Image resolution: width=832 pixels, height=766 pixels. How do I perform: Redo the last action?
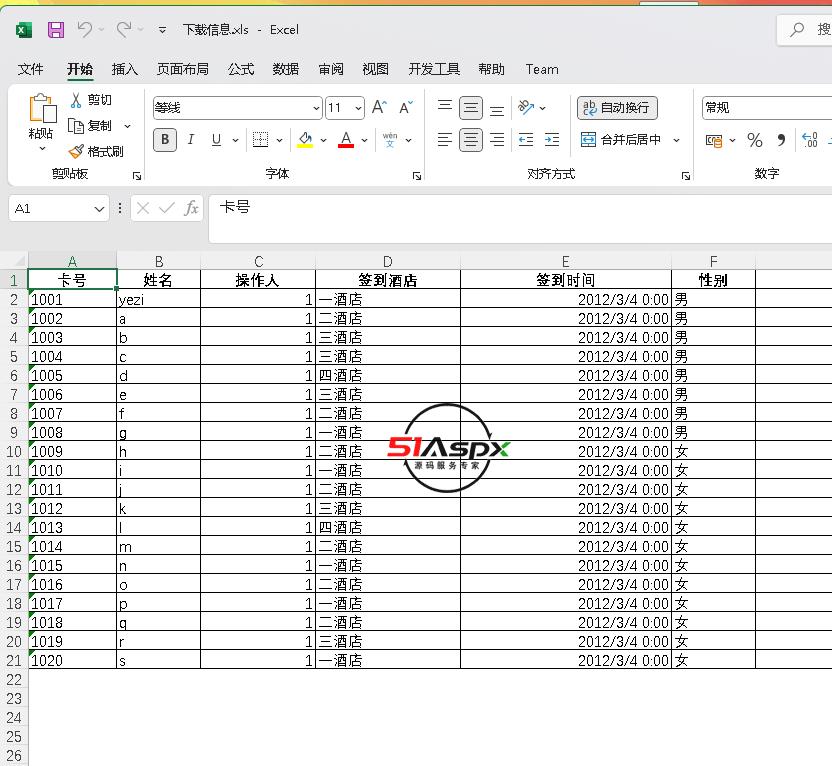tap(124, 29)
